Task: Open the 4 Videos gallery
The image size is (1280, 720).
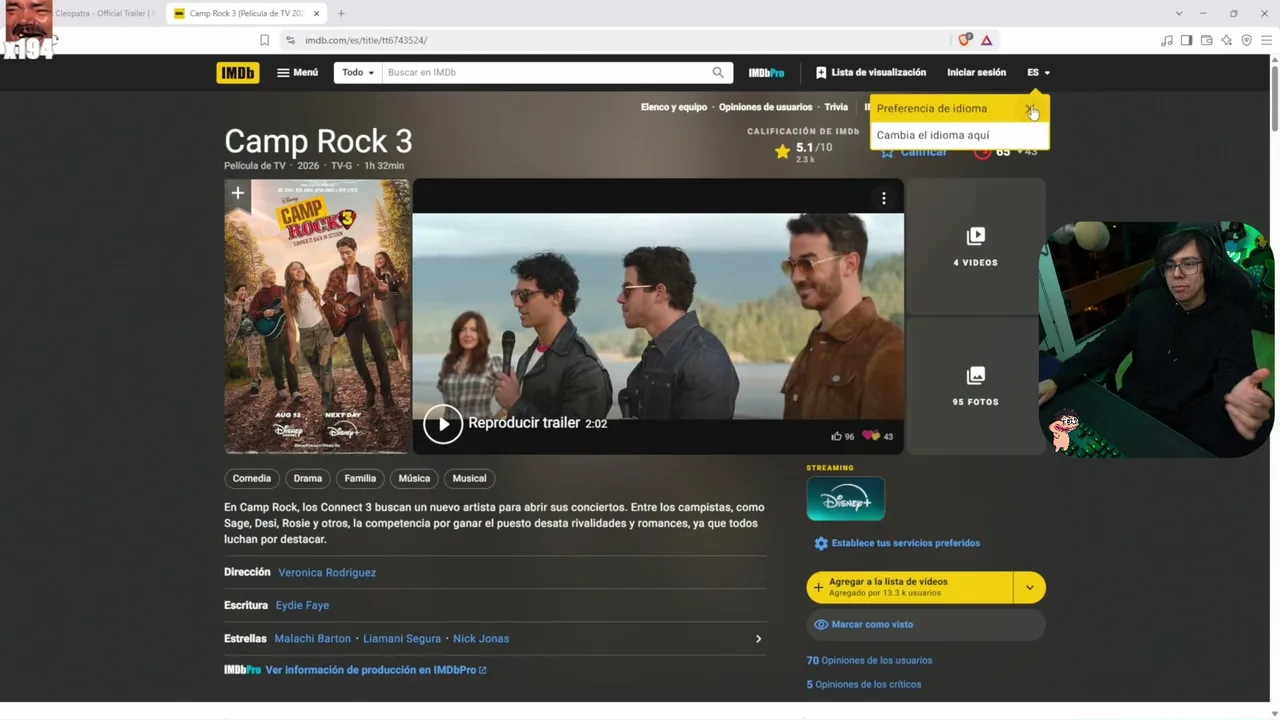Action: (975, 246)
